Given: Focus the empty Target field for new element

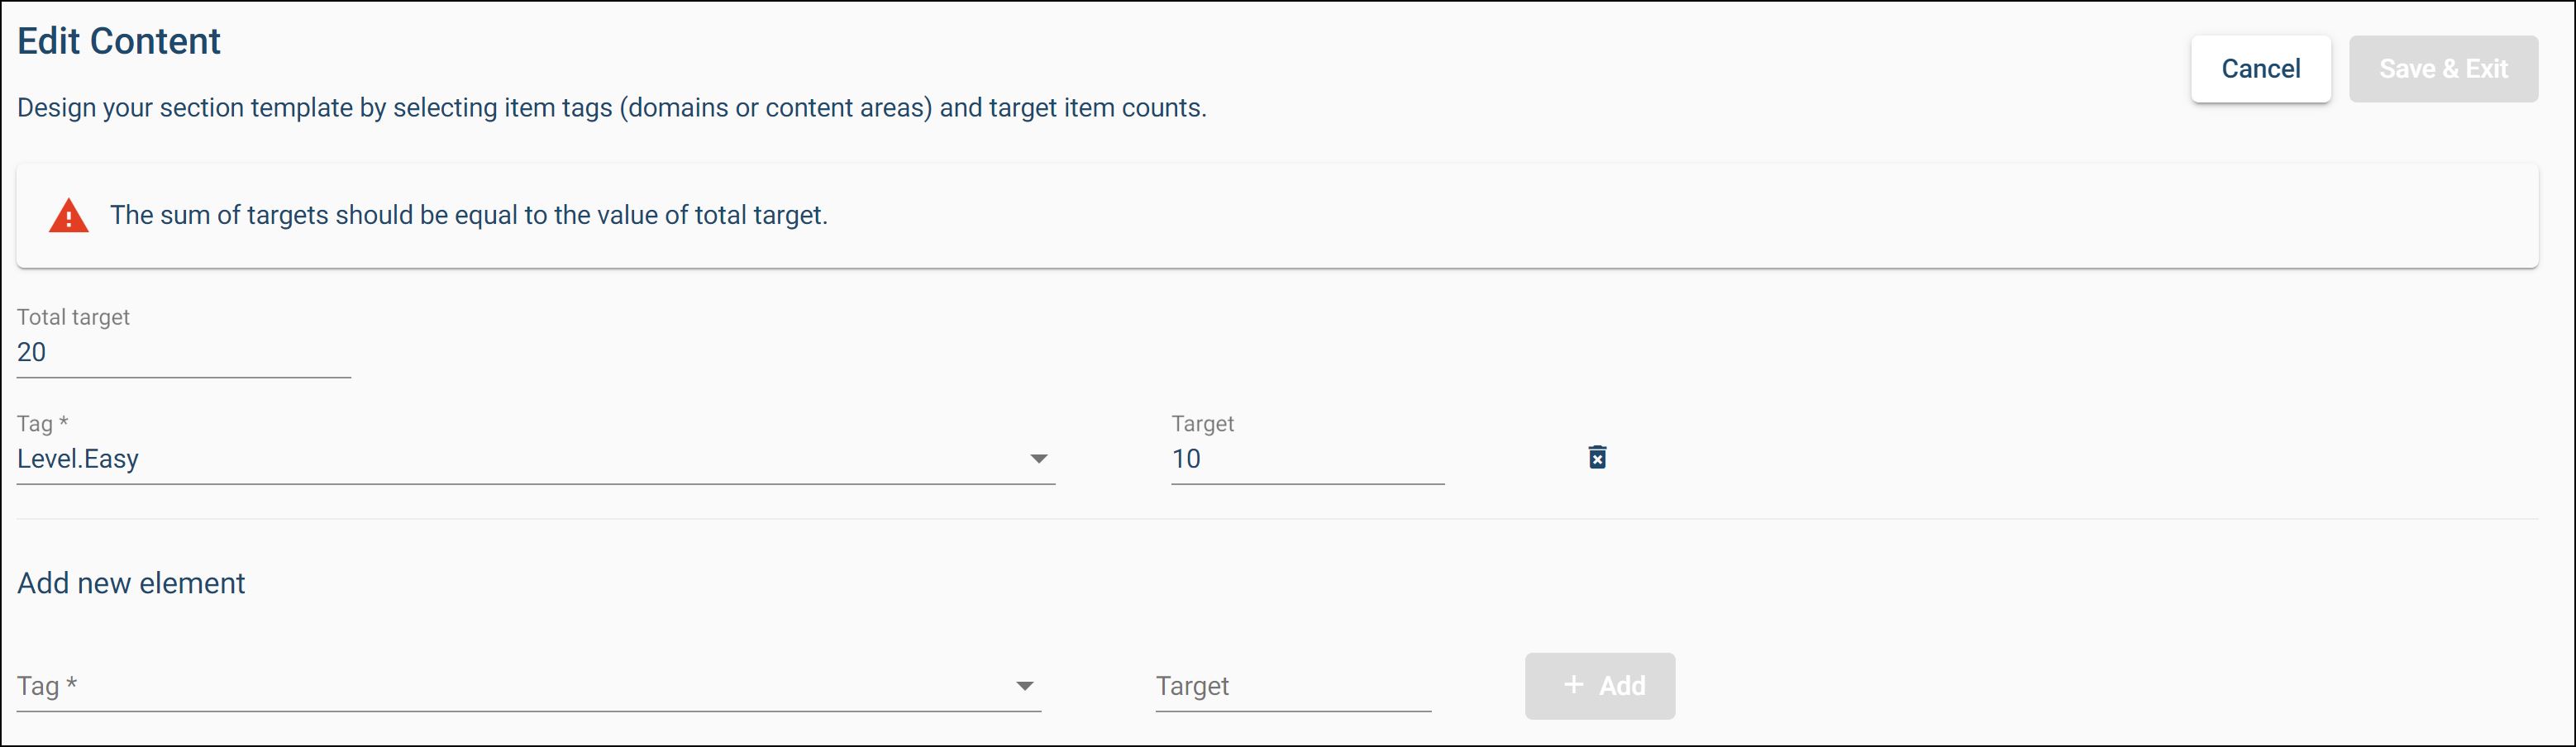Looking at the screenshot, I should 1292,686.
